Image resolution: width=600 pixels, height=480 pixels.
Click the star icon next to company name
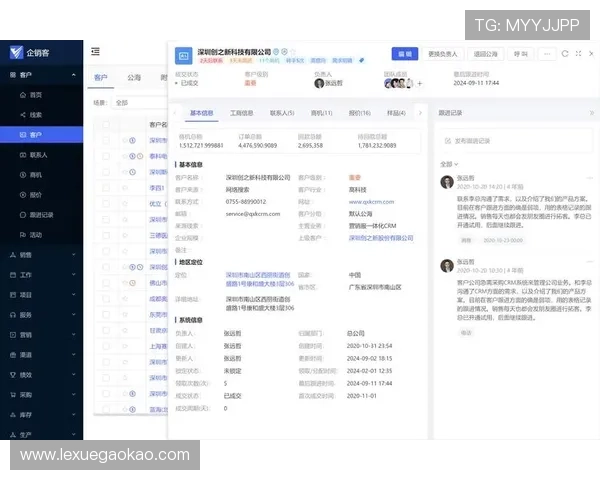click(x=293, y=52)
